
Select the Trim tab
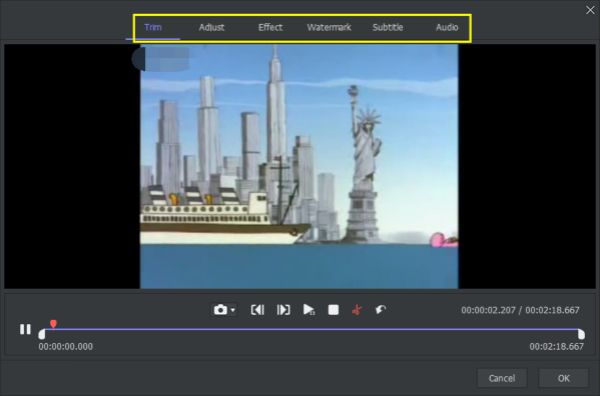pos(153,27)
